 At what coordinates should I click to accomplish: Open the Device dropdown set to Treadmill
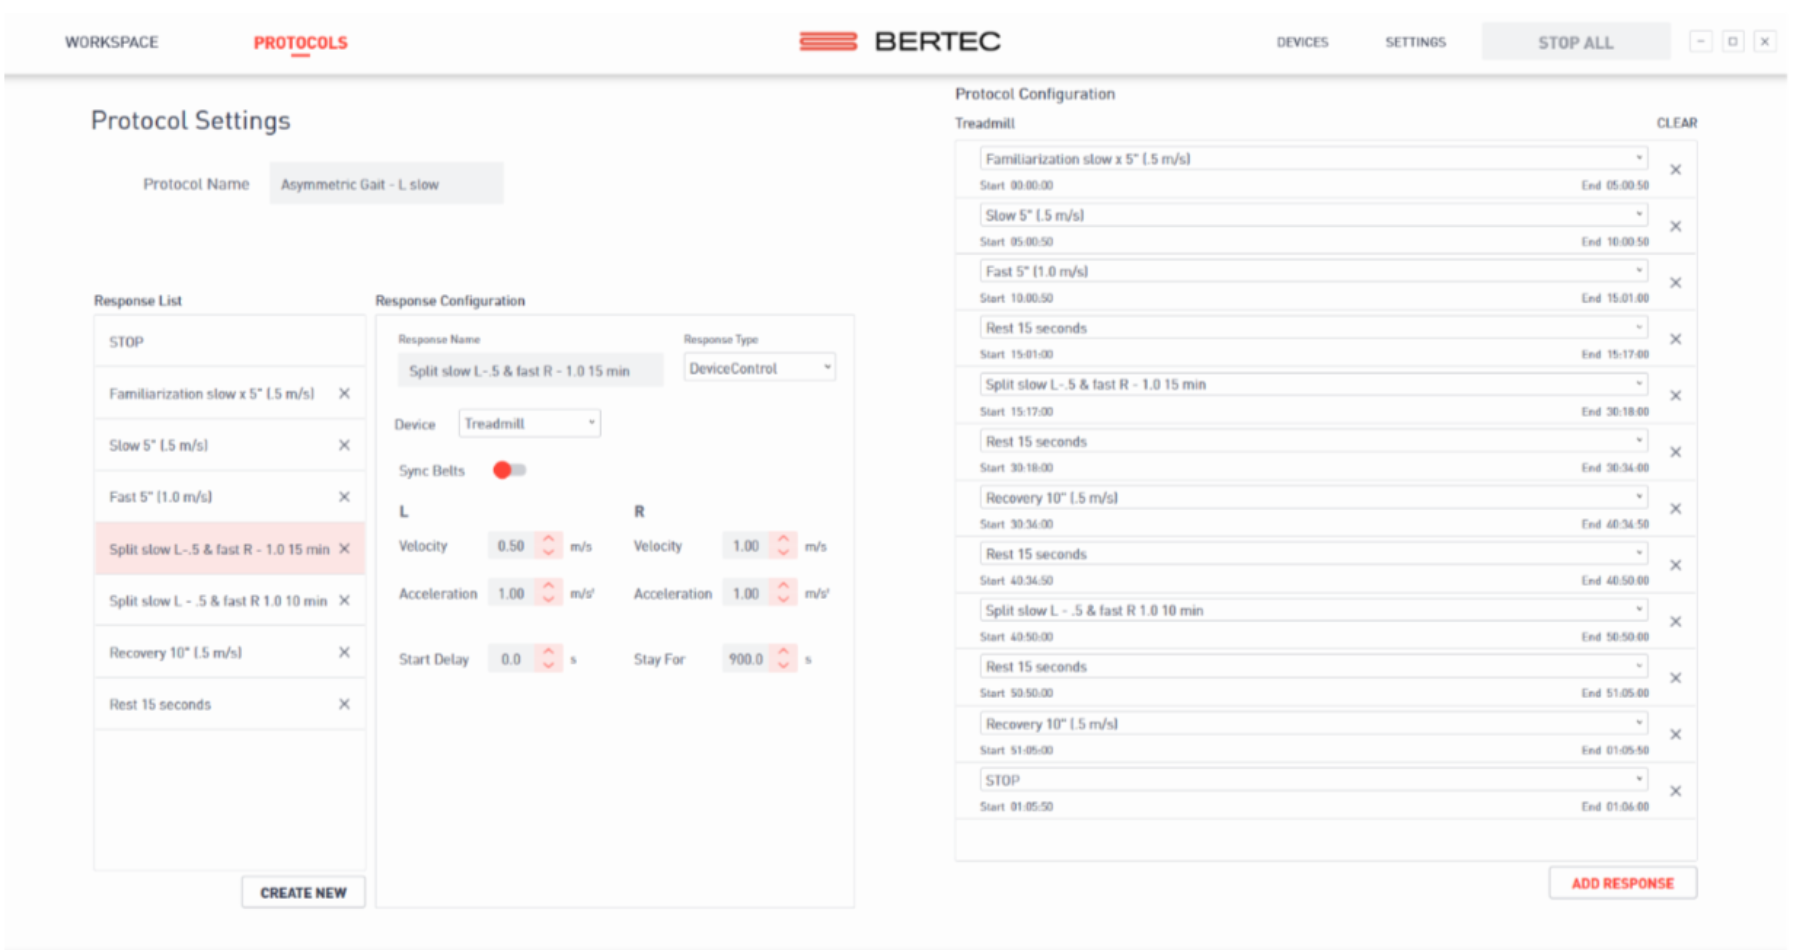point(528,423)
